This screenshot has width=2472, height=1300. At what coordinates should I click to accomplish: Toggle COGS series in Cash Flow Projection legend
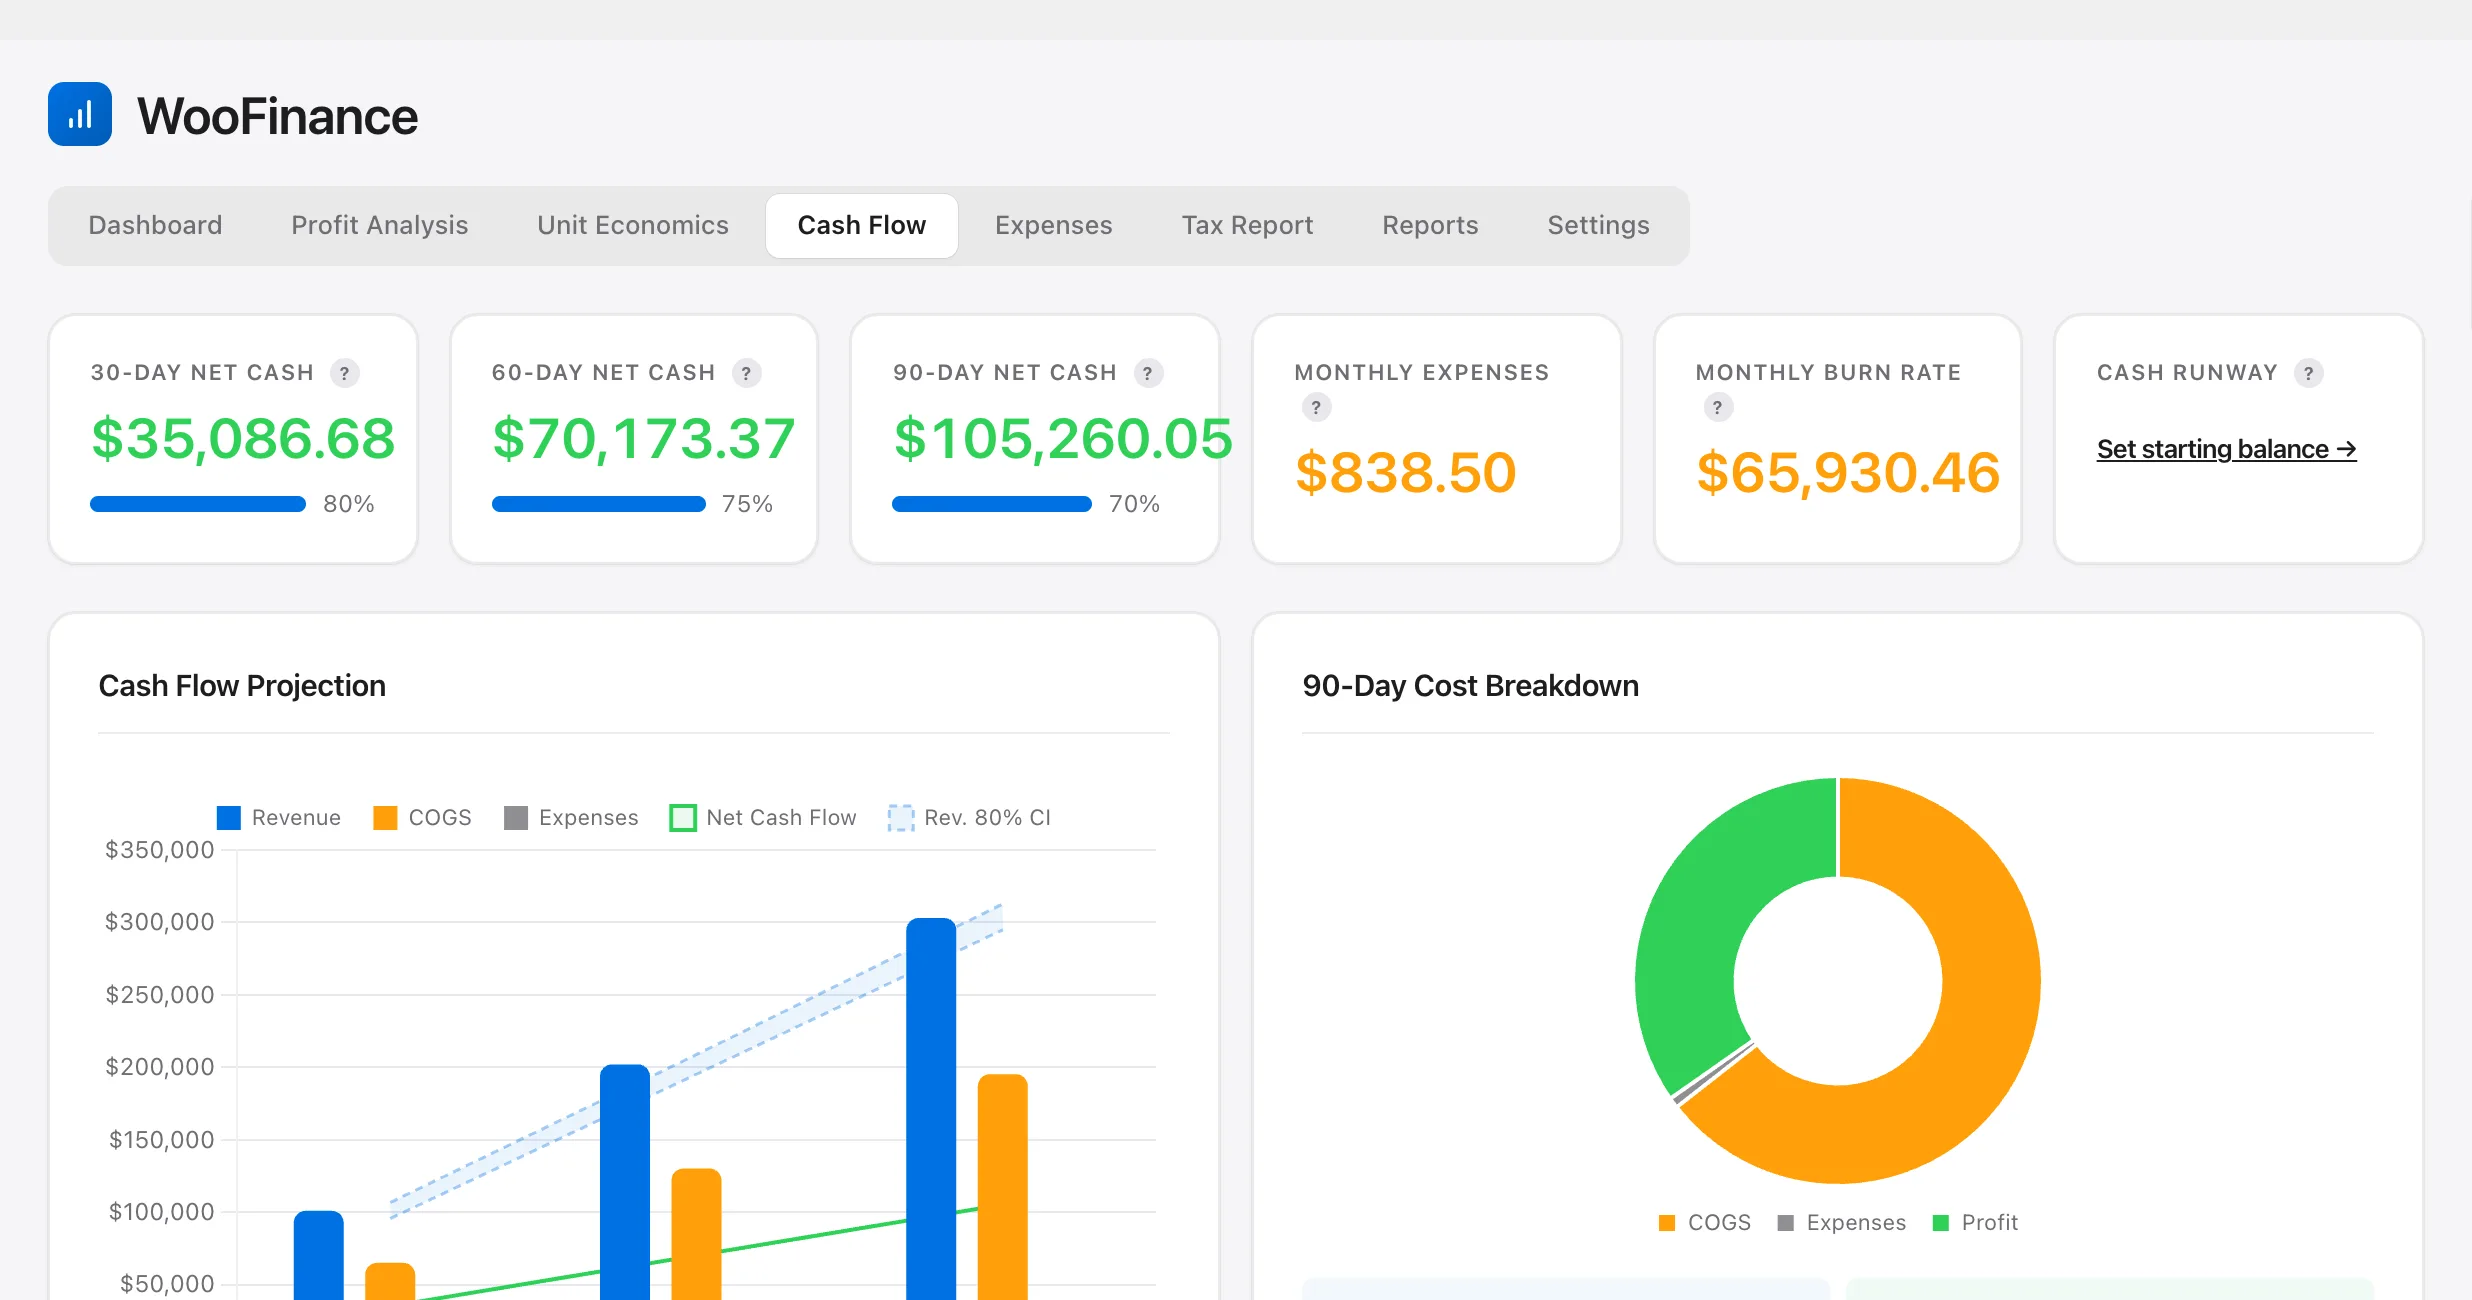click(422, 817)
